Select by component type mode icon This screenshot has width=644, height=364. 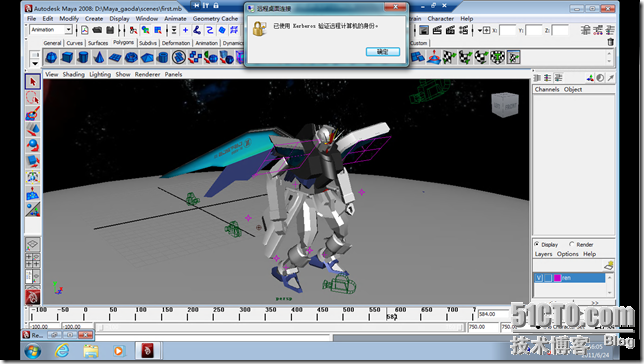pos(158,30)
